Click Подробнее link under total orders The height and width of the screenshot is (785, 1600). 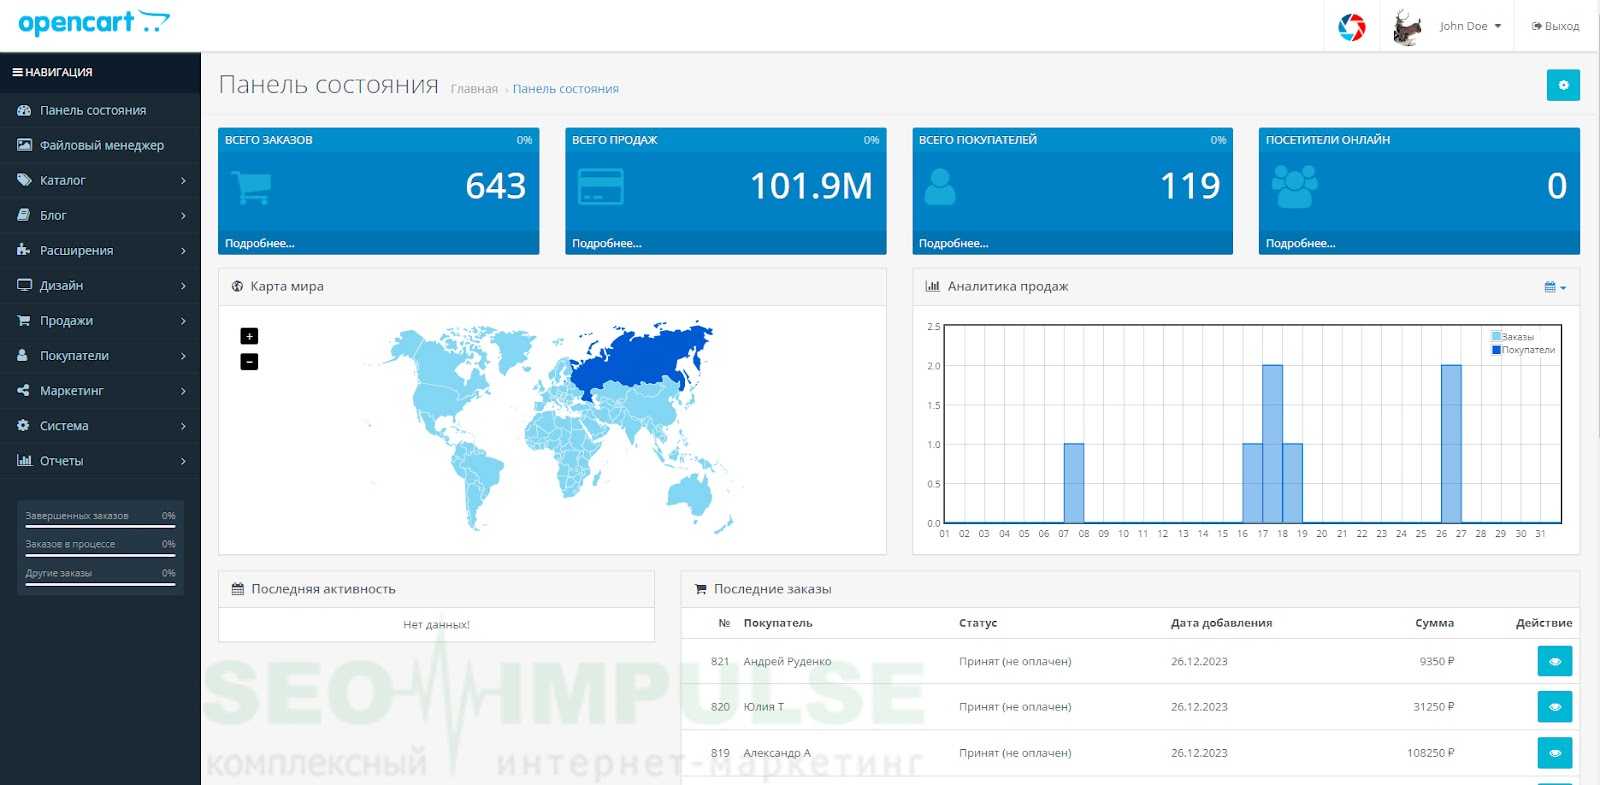260,243
